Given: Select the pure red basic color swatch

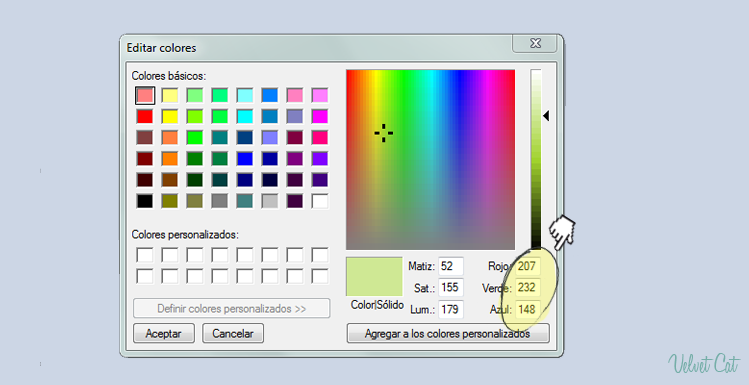Looking at the screenshot, I should 145,117.
